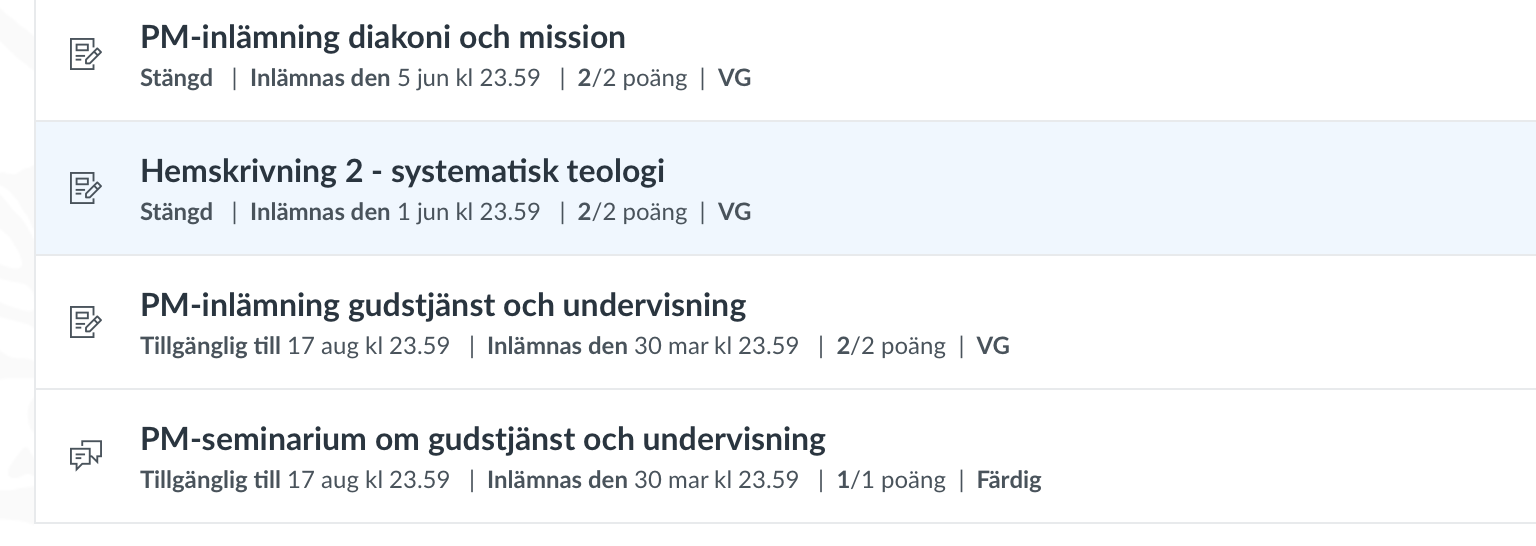Click Stängd status under PM-inlämning diakoni
1536x546 pixels.
click(x=177, y=78)
